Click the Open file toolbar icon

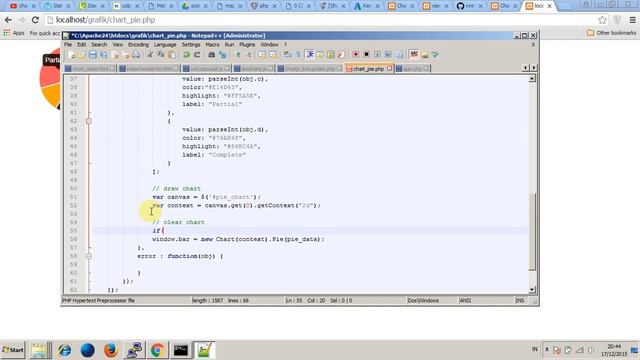point(81,54)
